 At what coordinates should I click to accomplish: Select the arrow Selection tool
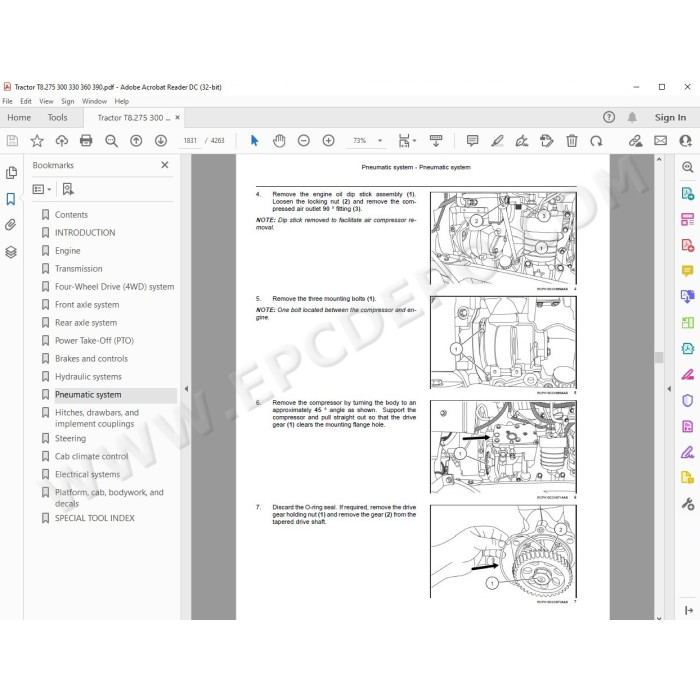(254, 141)
